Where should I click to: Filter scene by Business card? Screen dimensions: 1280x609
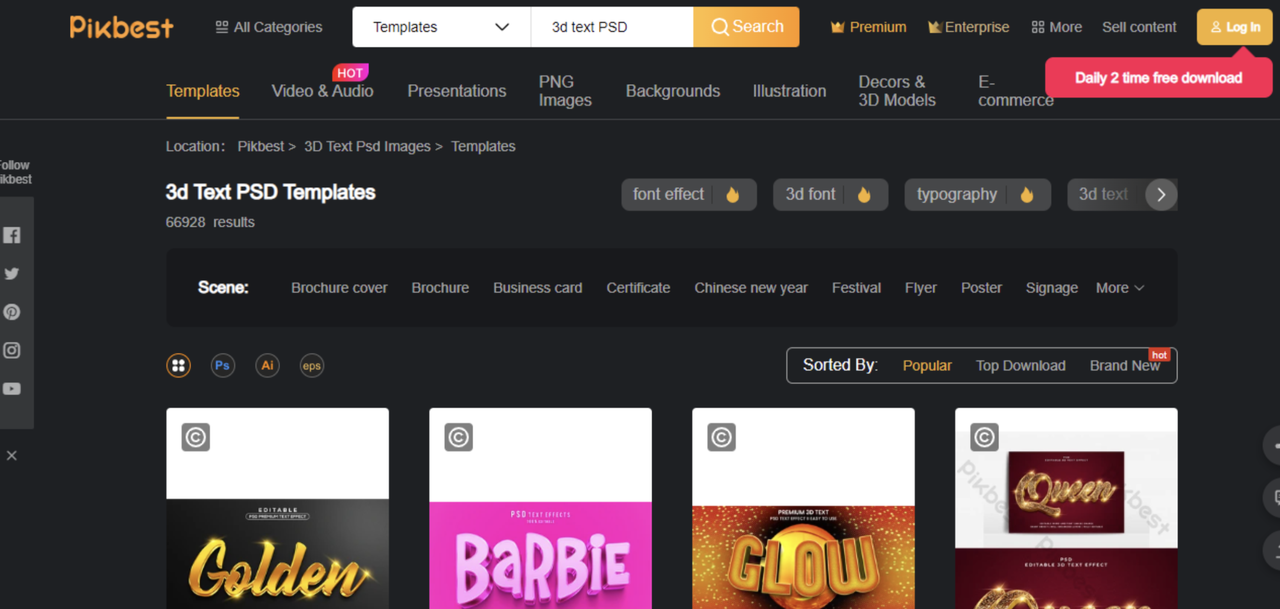pyautogui.click(x=537, y=288)
